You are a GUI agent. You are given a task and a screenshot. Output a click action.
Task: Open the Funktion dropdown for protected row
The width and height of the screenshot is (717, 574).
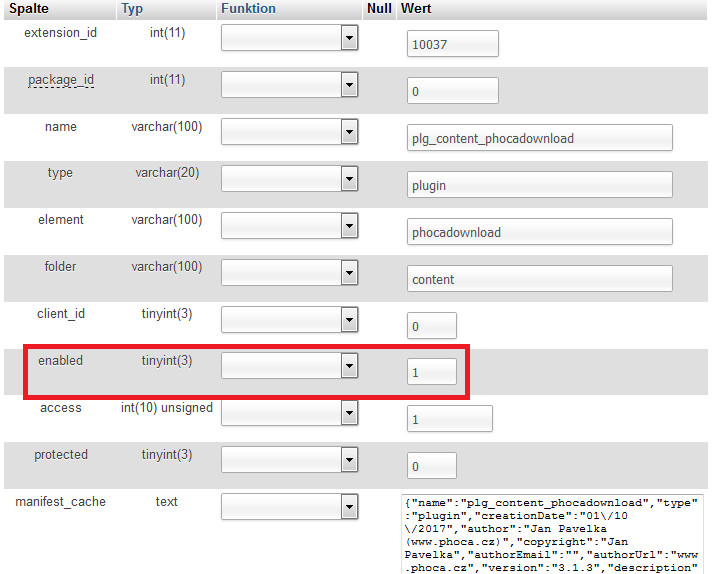[289, 460]
